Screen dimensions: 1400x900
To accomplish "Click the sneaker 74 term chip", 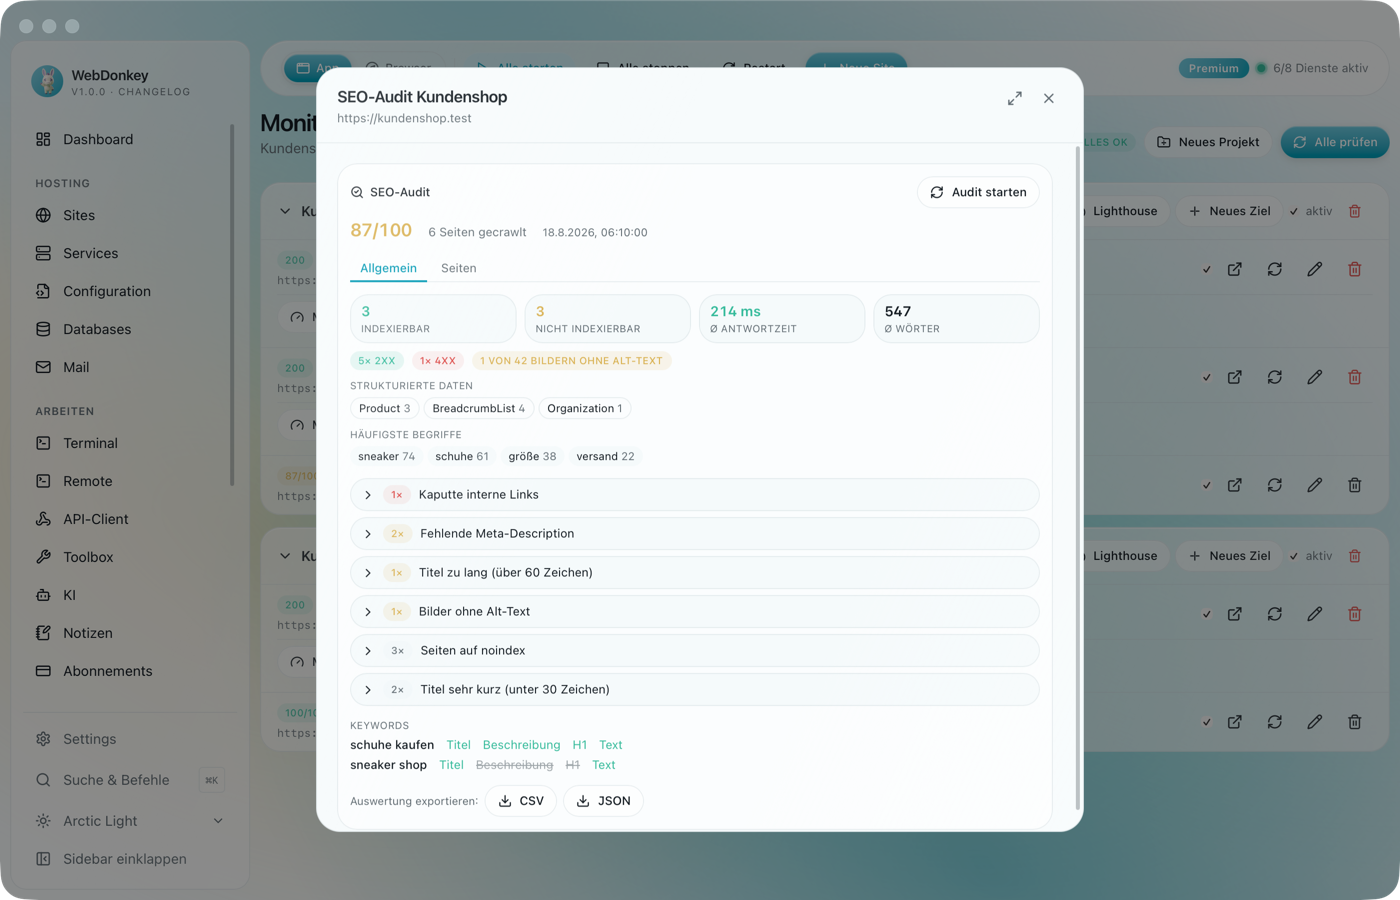I will tap(386, 456).
